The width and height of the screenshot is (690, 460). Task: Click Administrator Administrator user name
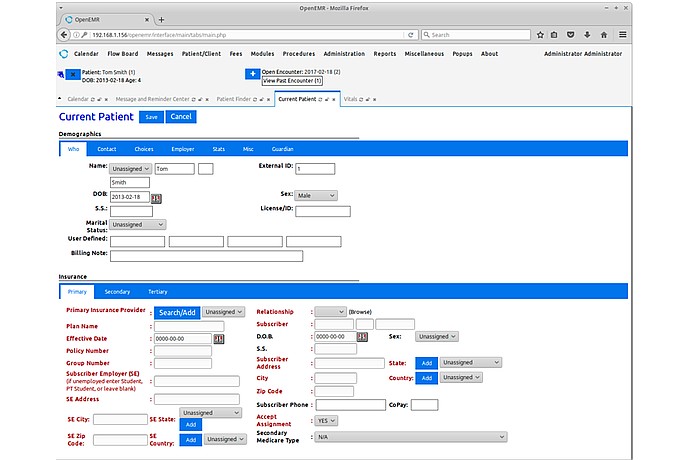(x=583, y=54)
